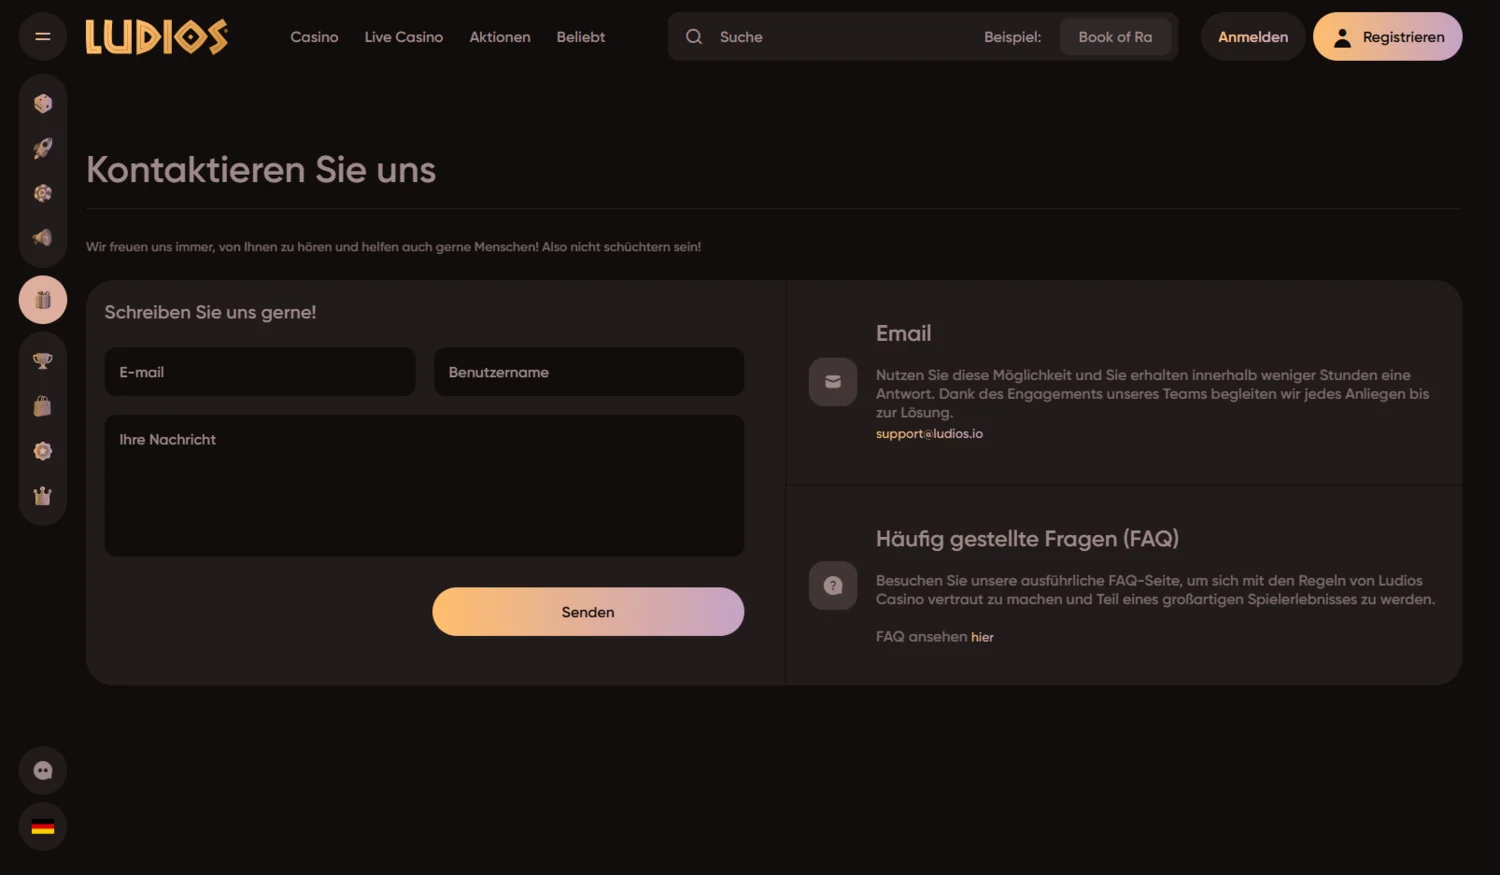1500x875 pixels.
Task: Open the rocket sidebar icon
Action: [43, 149]
